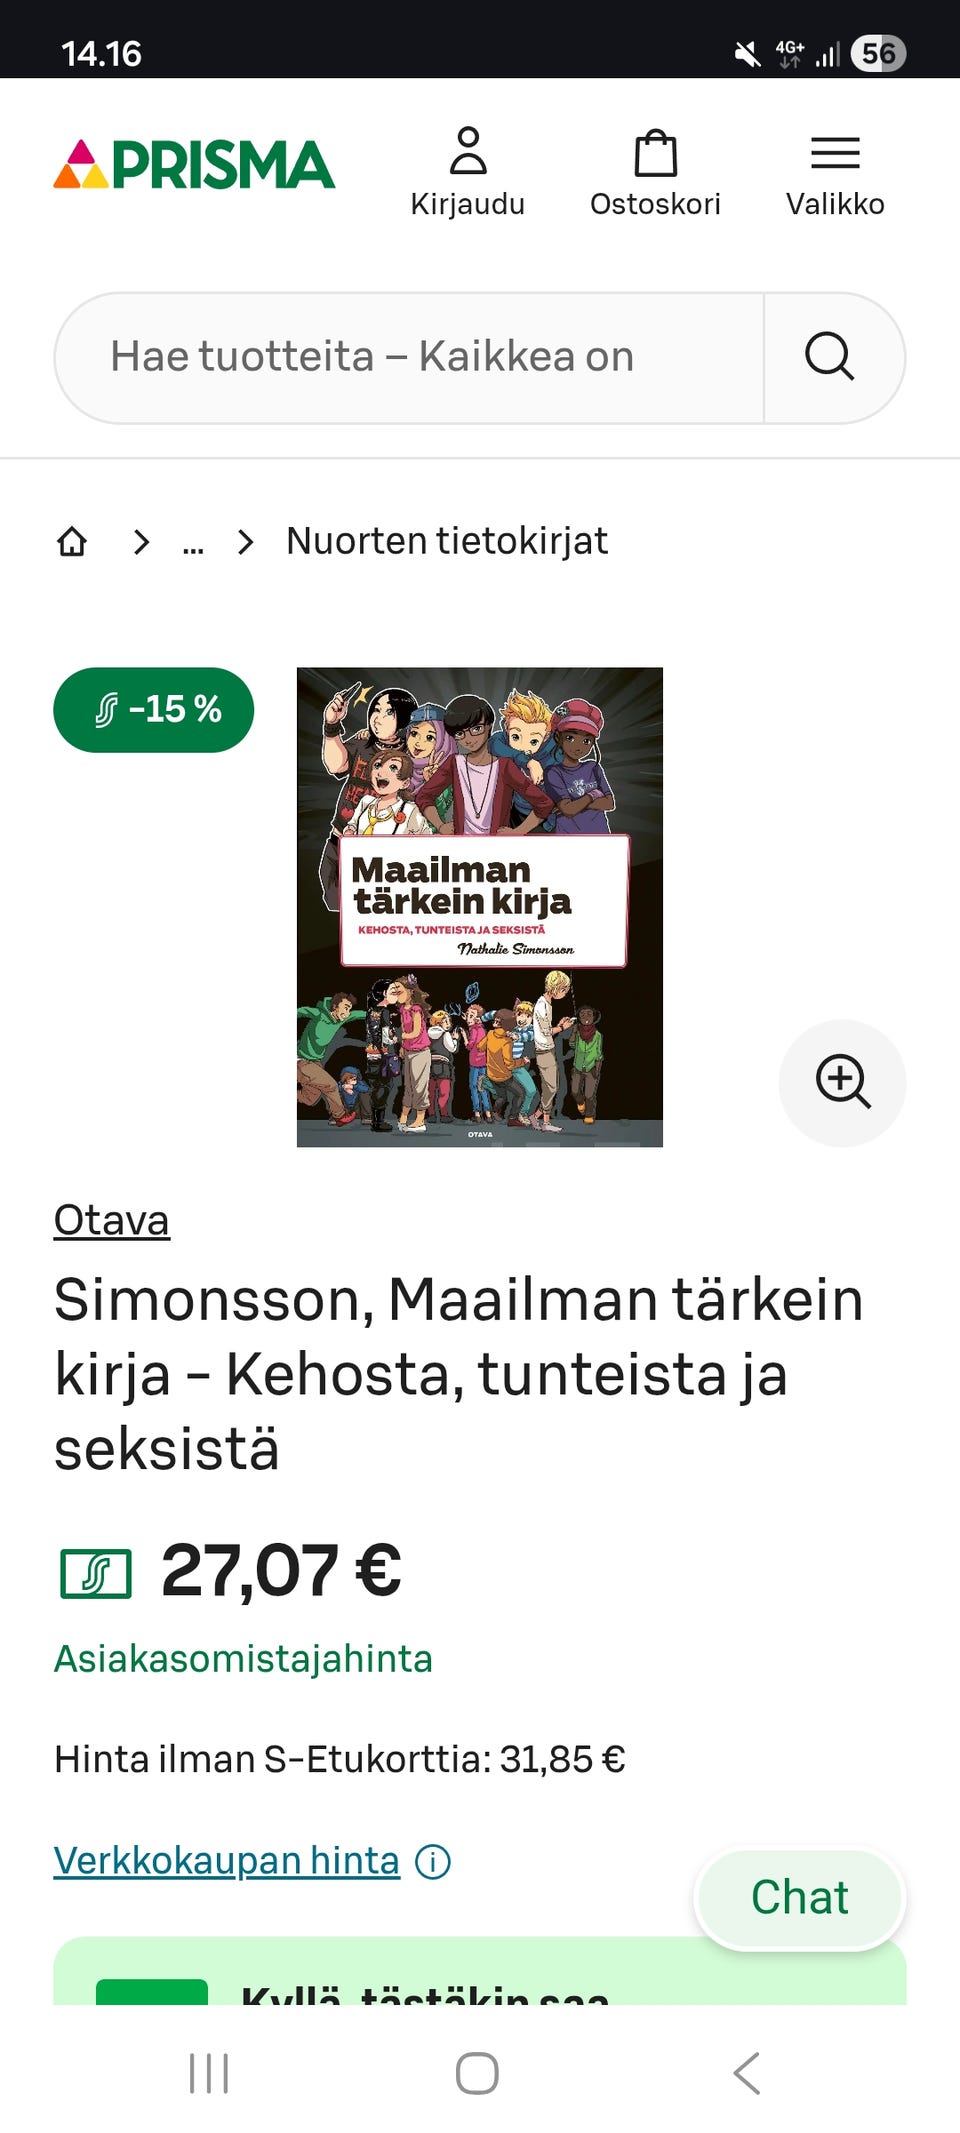Tap the -15 % S-bonus discount badge
The width and height of the screenshot is (960, 2133).
[x=154, y=710]
